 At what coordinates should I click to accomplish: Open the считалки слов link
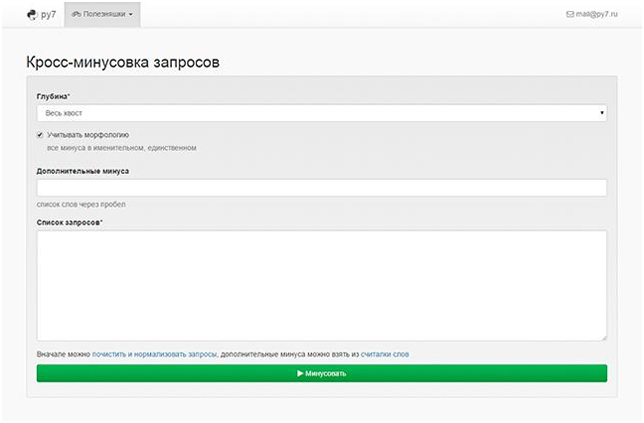(x=385, y=354)
